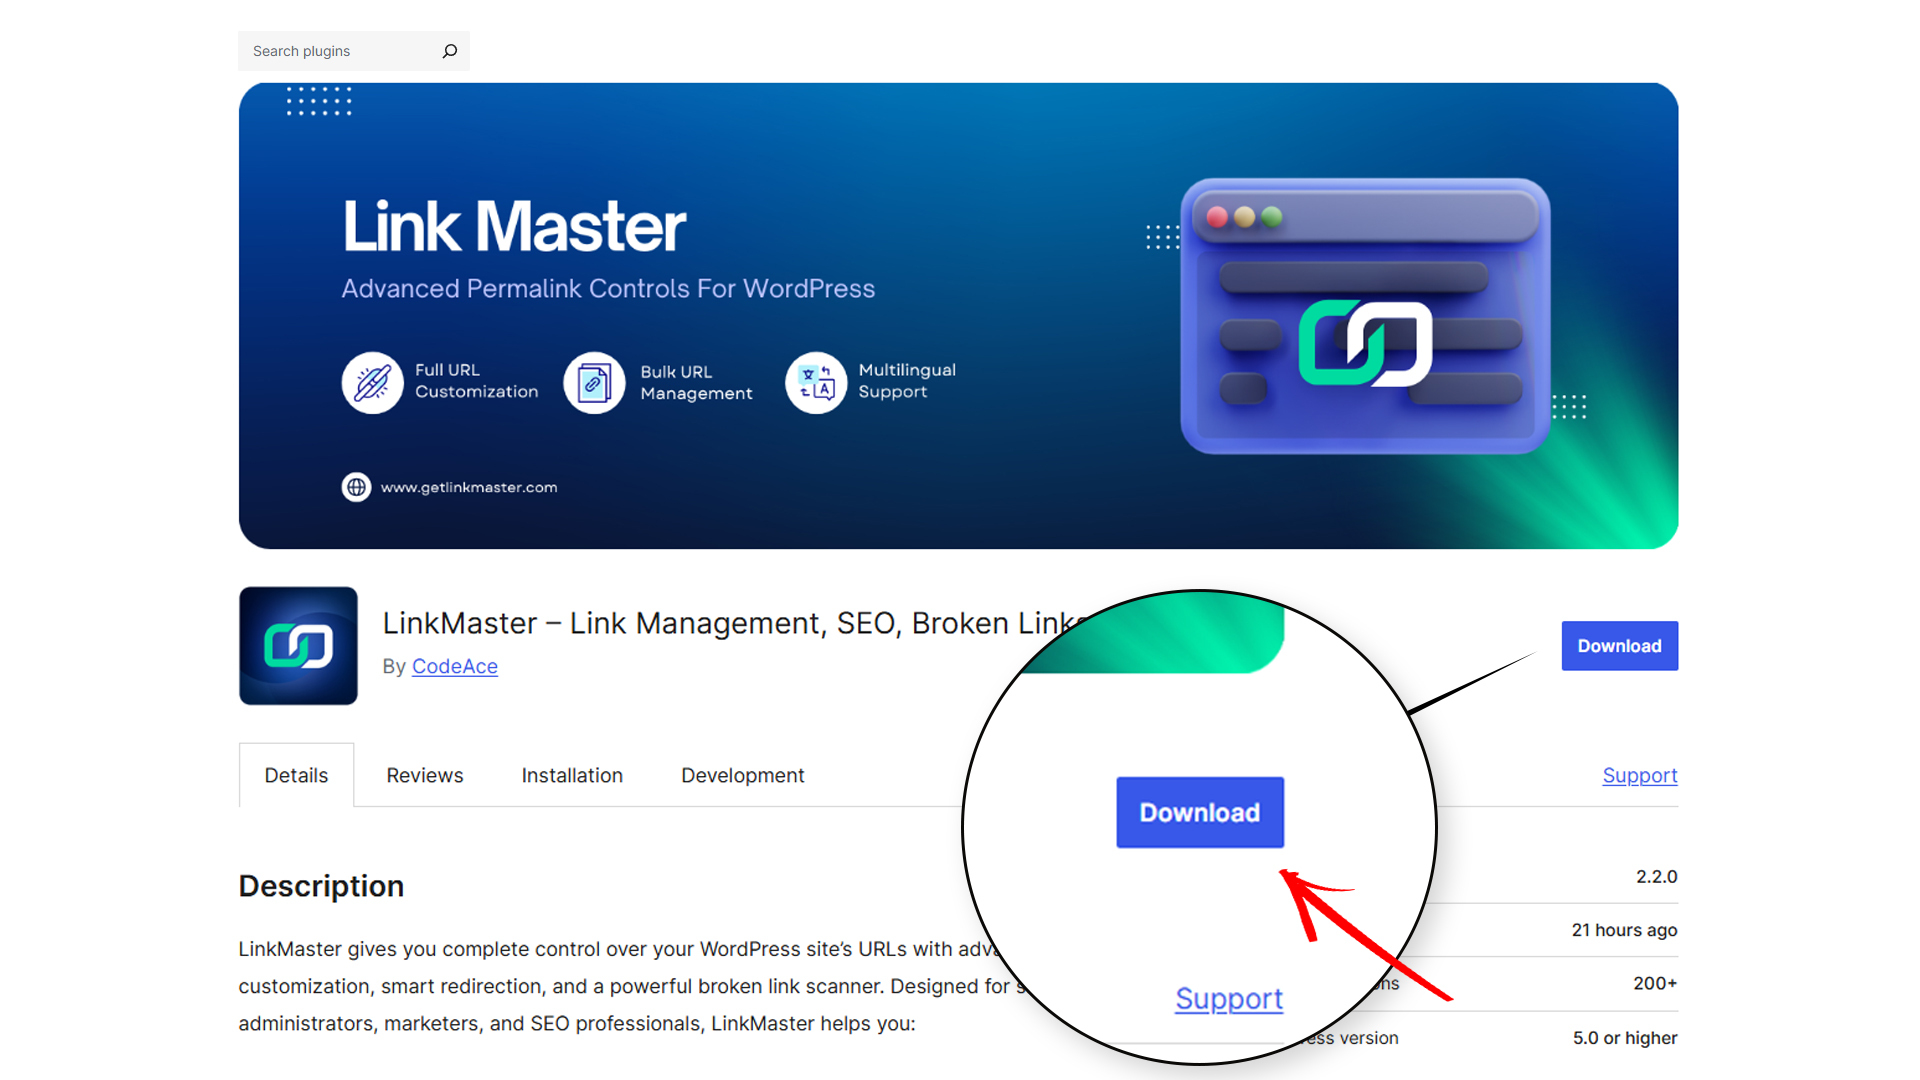Click the 21 hours ago value

click(1624, 930)
